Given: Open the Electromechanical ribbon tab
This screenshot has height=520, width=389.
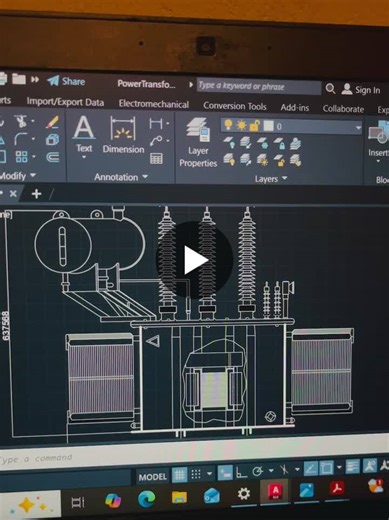Looking at the screenshot, I should pos(154,104).
